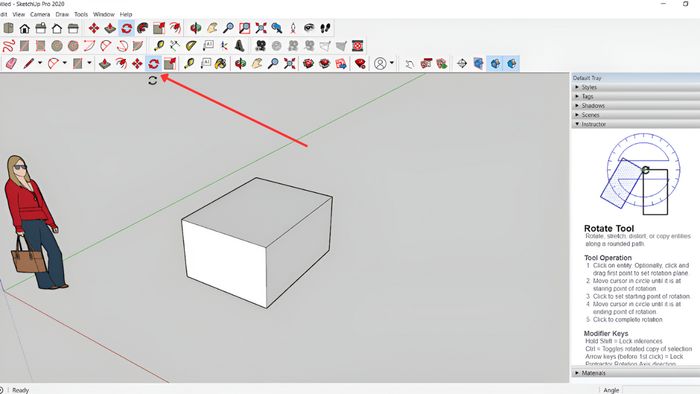
Task: Click the Previous view icon
Action: (277, 28)
